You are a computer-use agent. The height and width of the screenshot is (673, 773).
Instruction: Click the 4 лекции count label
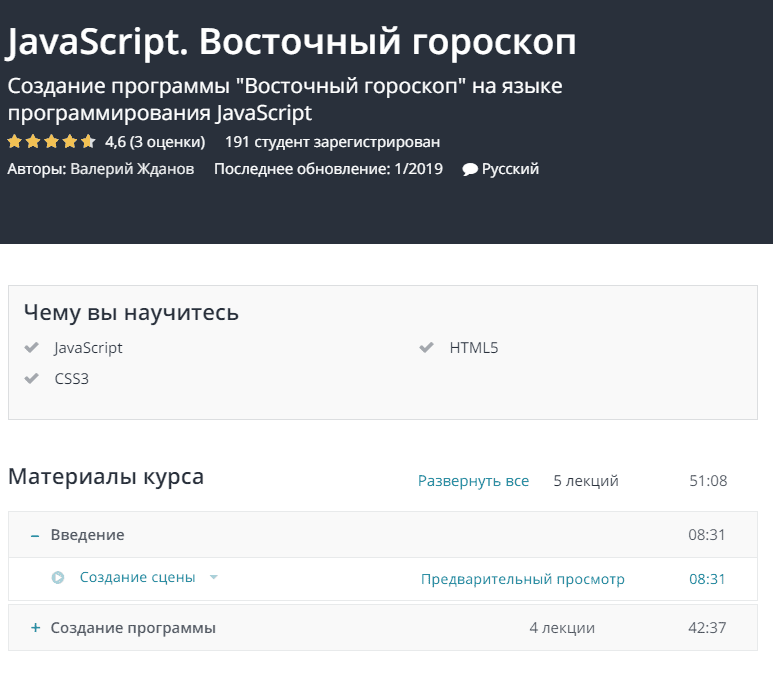point(562,628)
